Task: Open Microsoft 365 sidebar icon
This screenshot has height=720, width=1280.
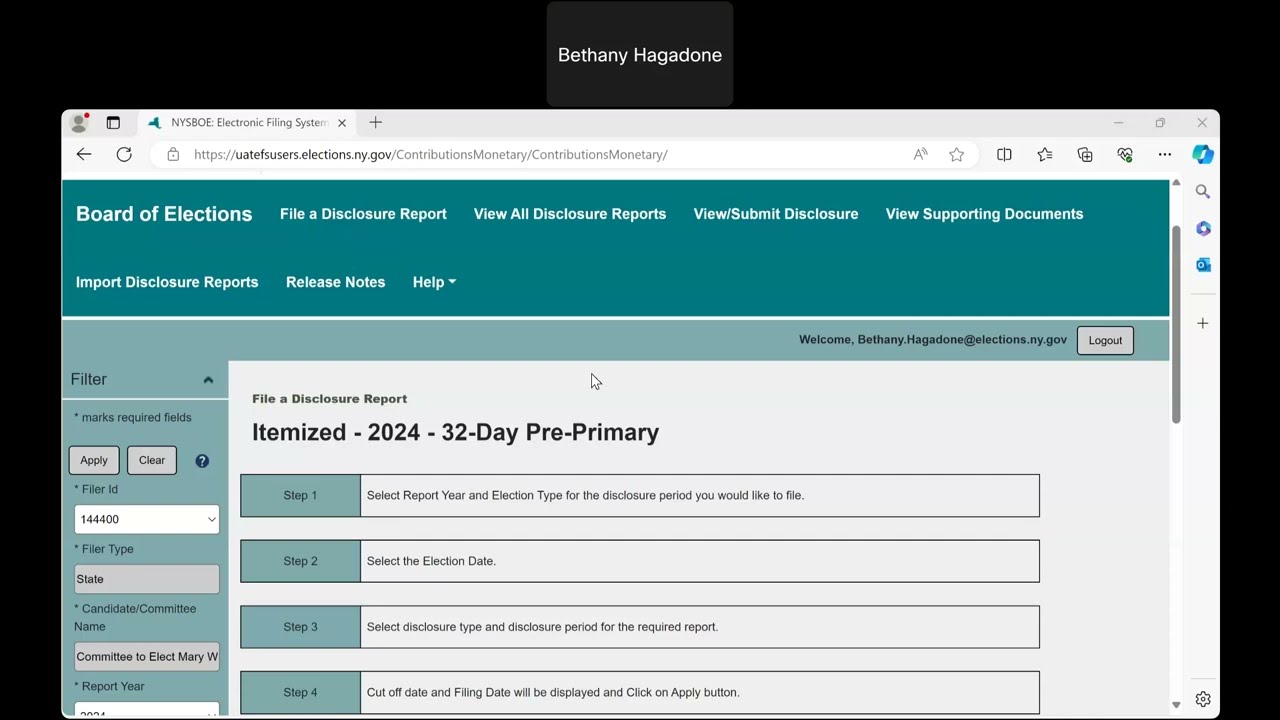Action: 1203,228
